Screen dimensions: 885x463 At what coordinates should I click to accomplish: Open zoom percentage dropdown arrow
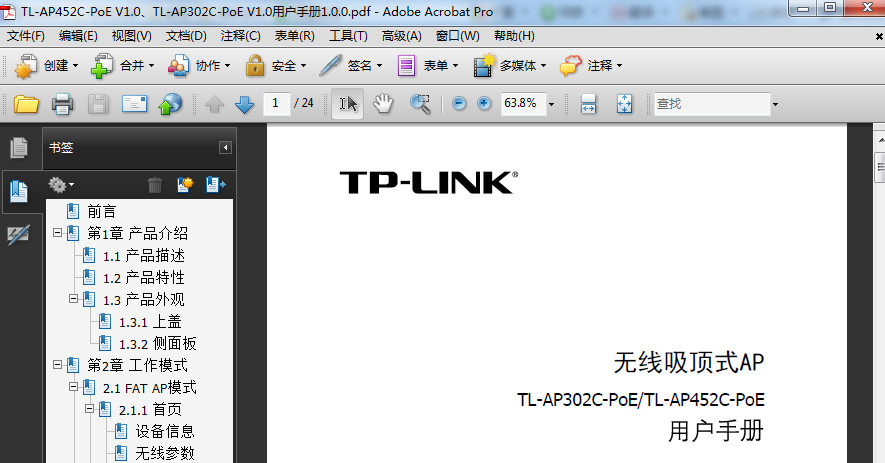coord(551,104)
